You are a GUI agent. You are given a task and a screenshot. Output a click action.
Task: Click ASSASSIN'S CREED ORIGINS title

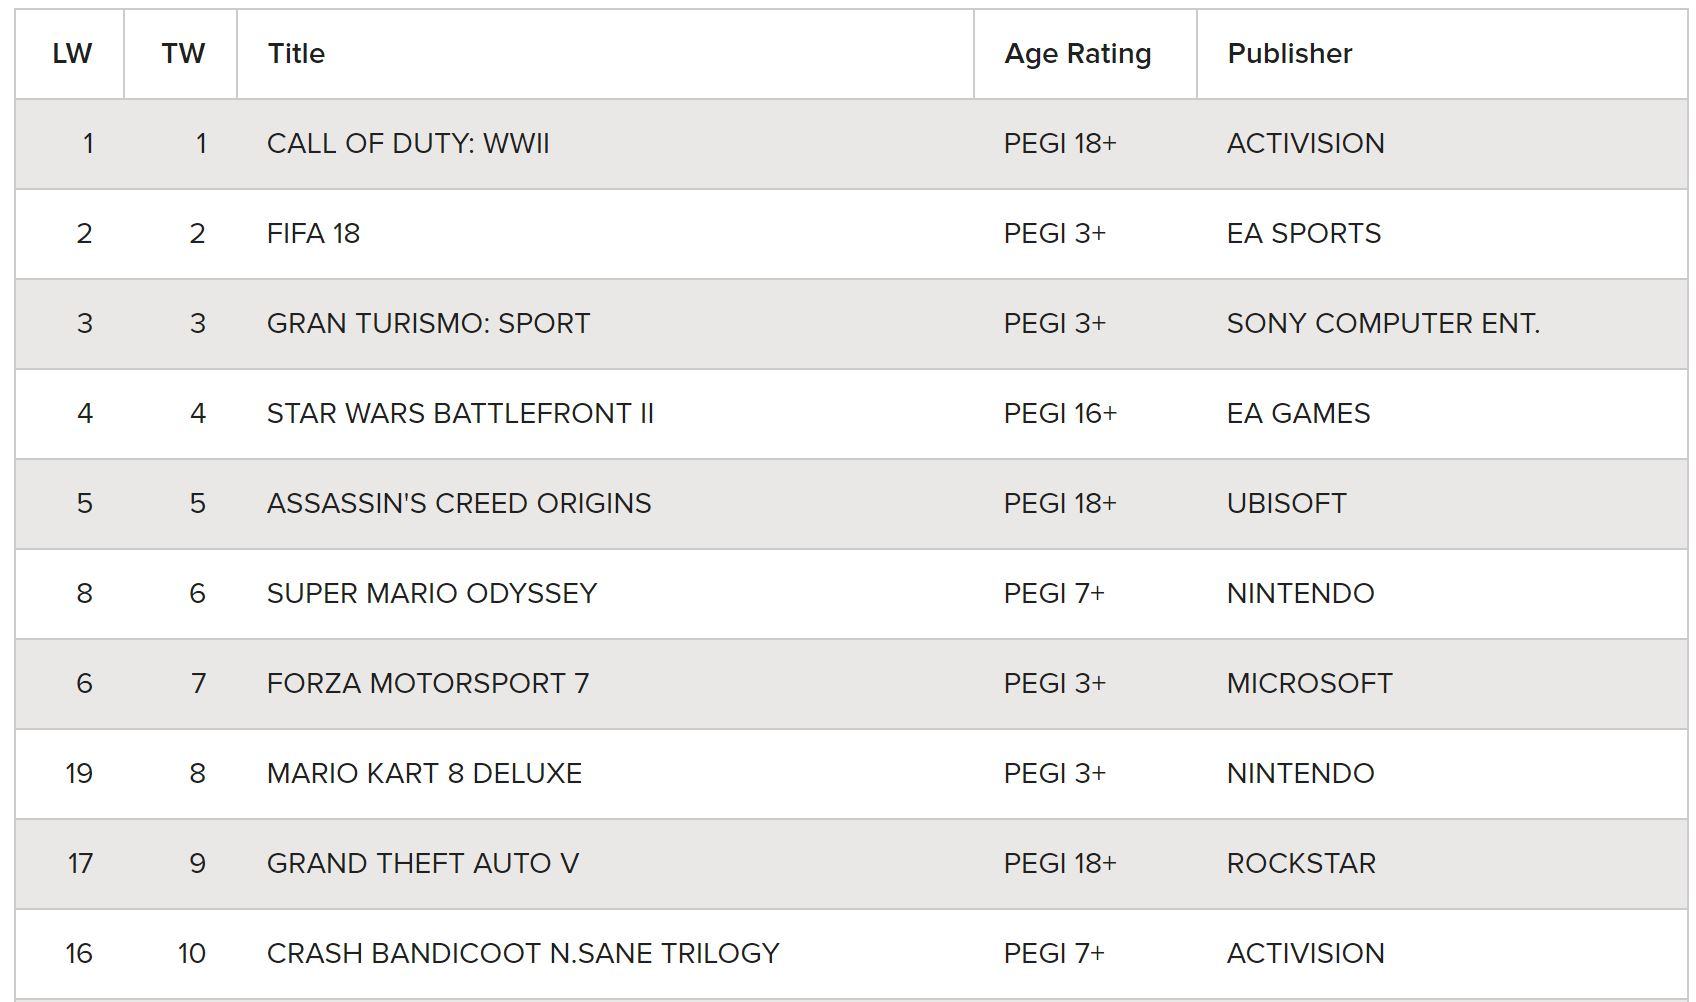click(459, 504)
